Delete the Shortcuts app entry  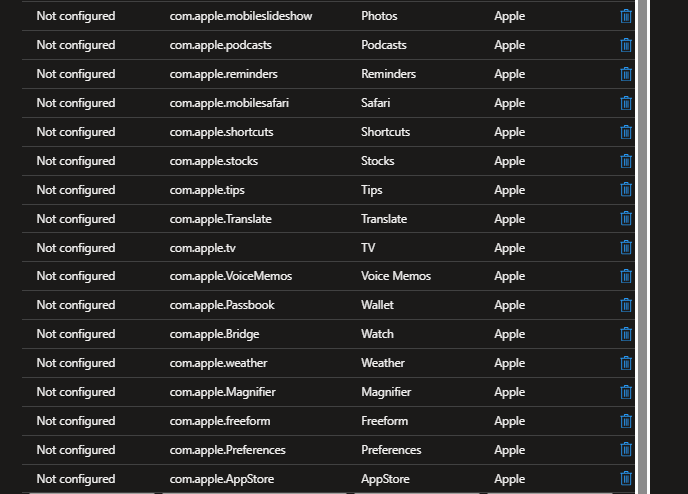click(x=626, y=132)
